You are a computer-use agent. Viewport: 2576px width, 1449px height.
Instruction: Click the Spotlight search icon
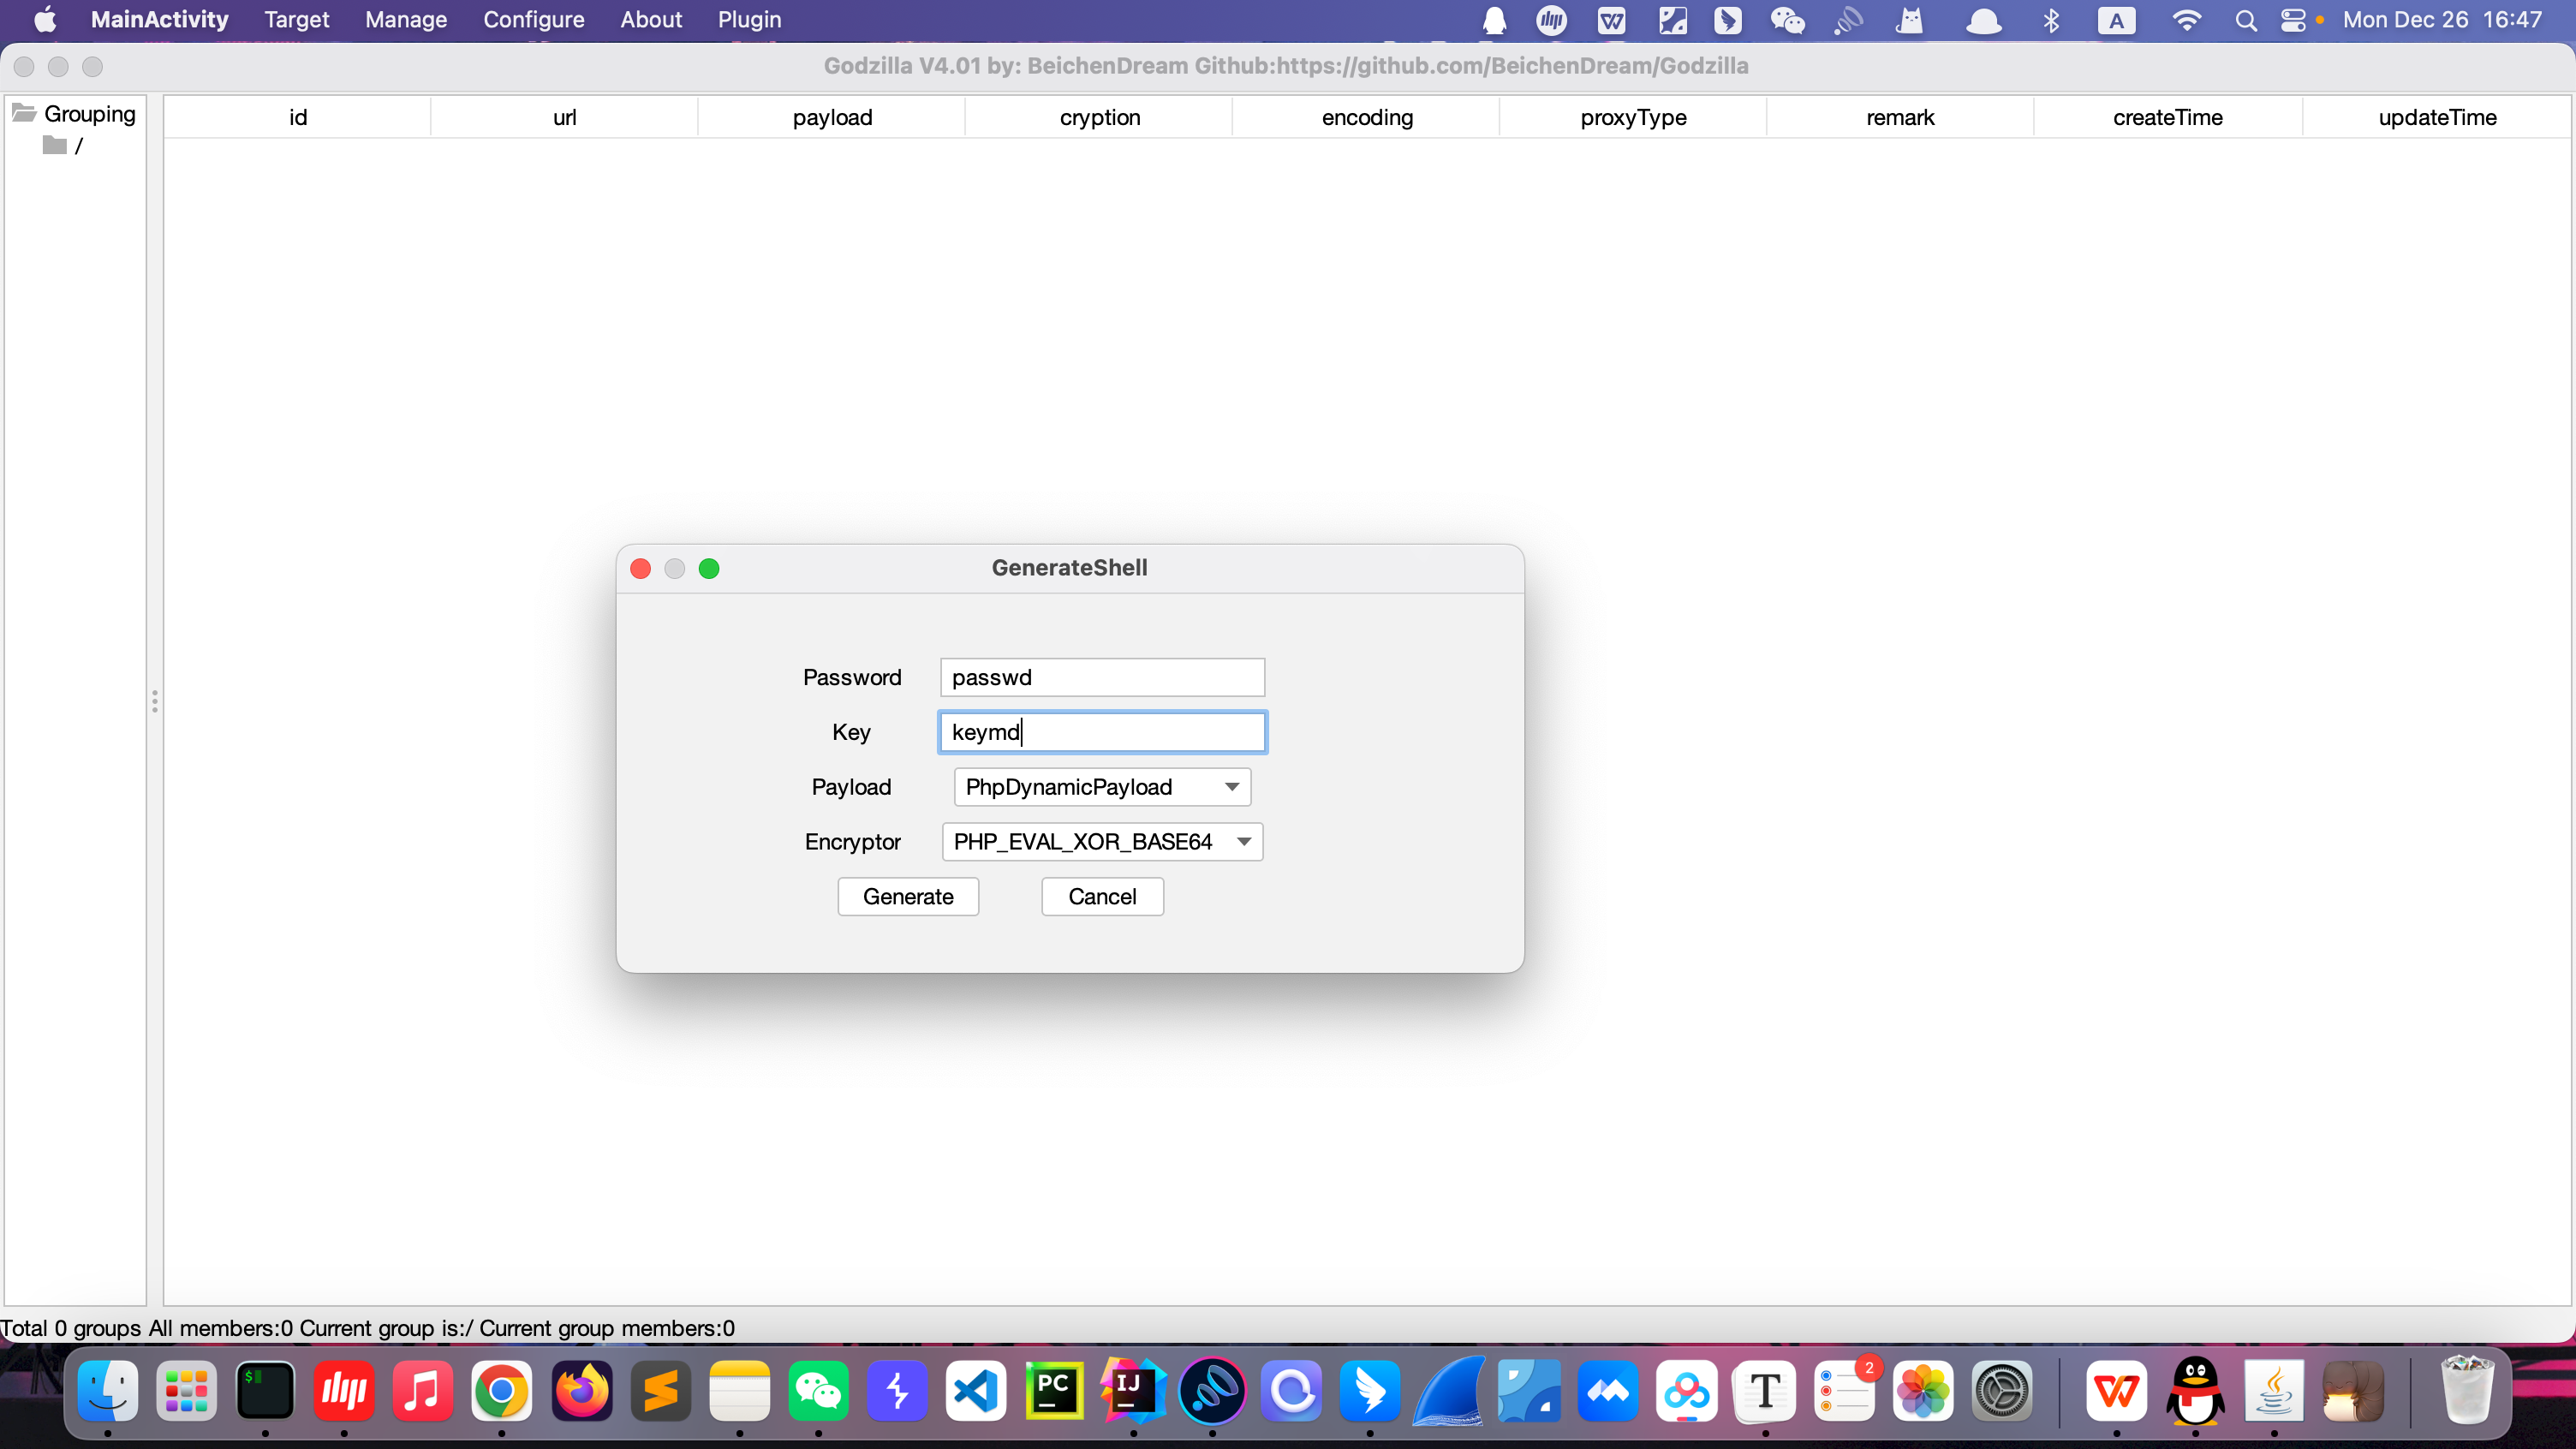click(x=2246, y=20)
